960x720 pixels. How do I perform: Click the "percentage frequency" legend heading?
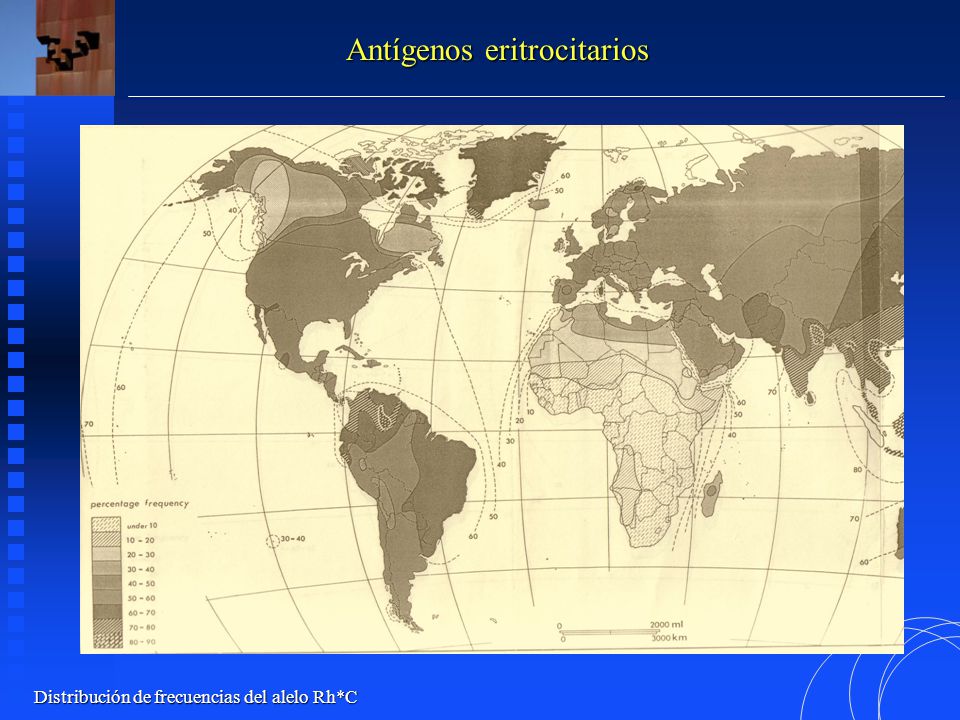(140, 503)
